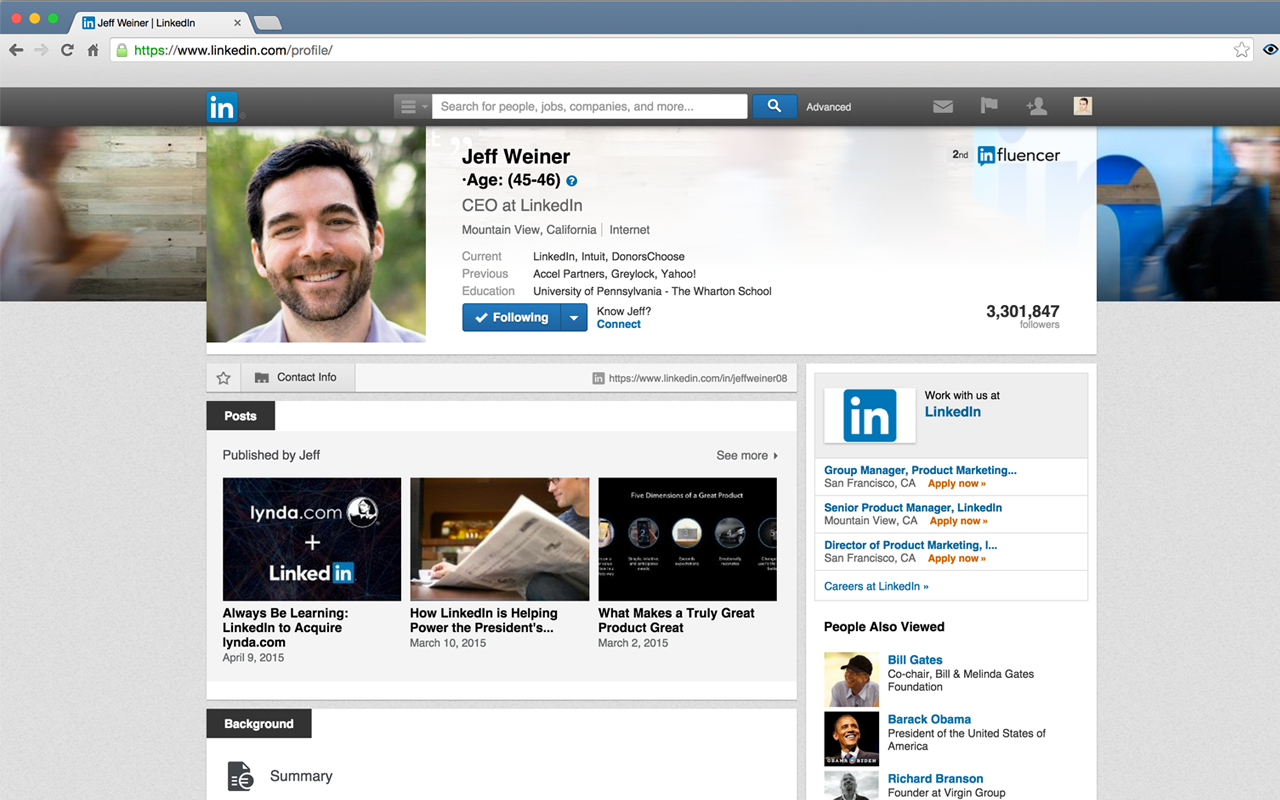The image size is (1280, 800).
Task: Click the Mountain View, California location text
Action: pos(529,230)
